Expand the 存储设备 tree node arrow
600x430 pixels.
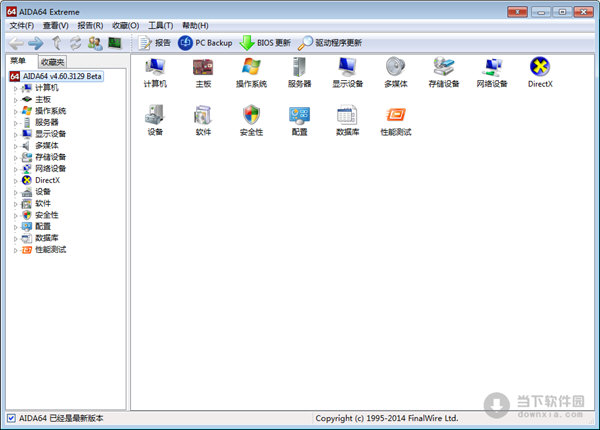tap(16, 158)
